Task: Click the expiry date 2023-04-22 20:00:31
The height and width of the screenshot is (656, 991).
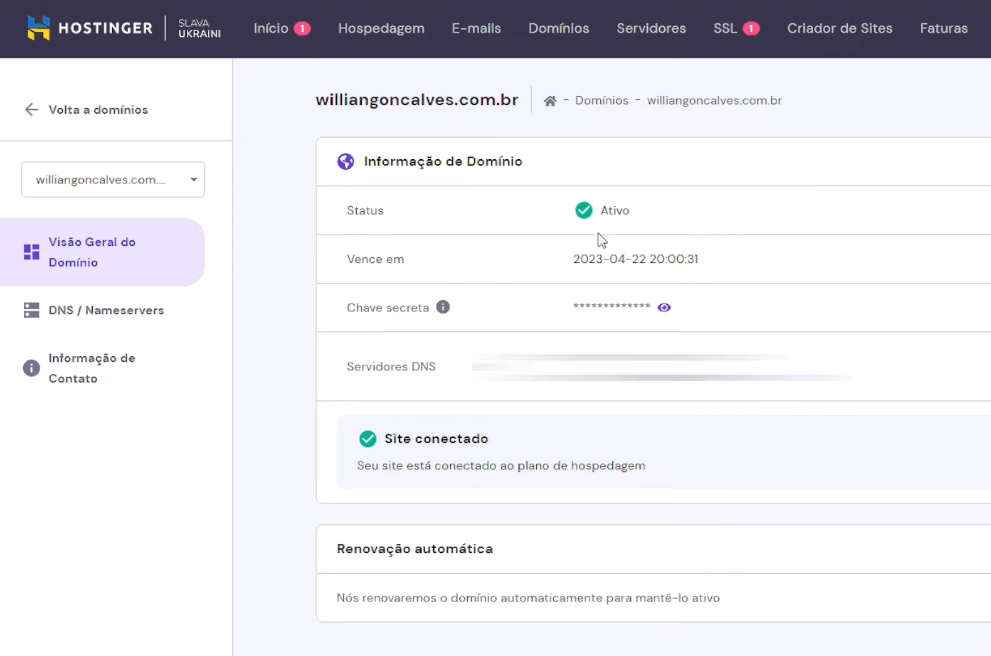Action: tap(635, 259)
